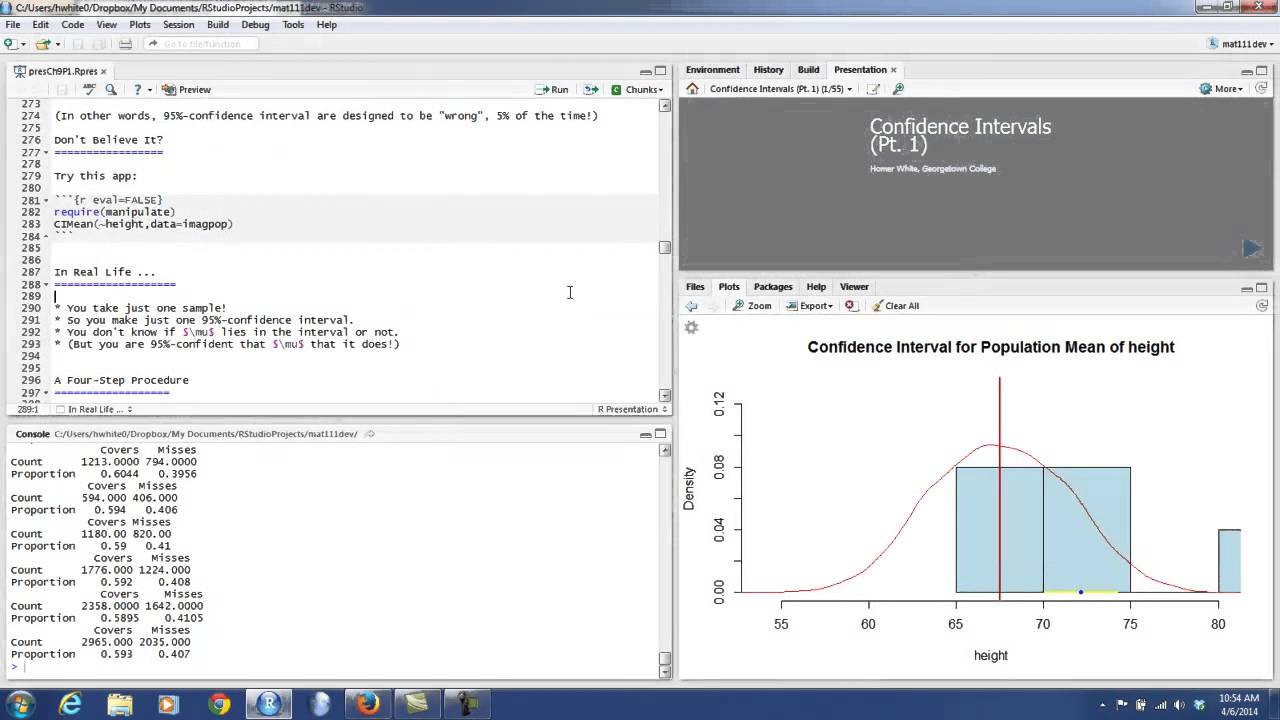Click the Preview button

(x=187, y=89)
